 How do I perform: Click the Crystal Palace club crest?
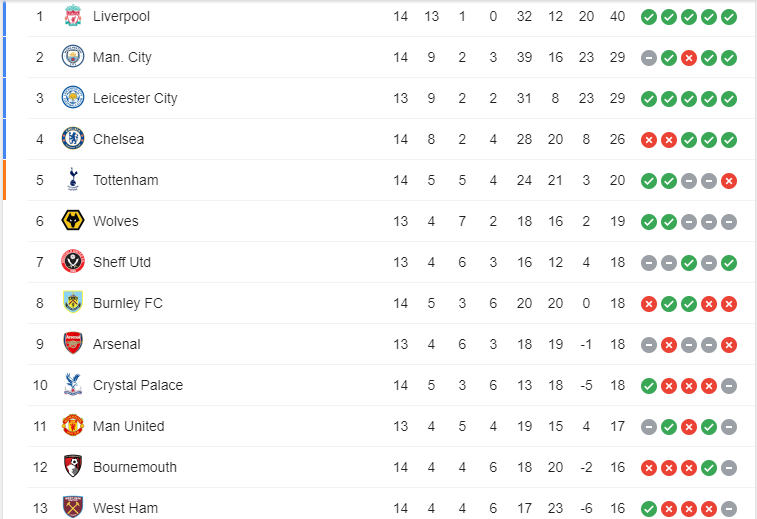click(72, 385)
